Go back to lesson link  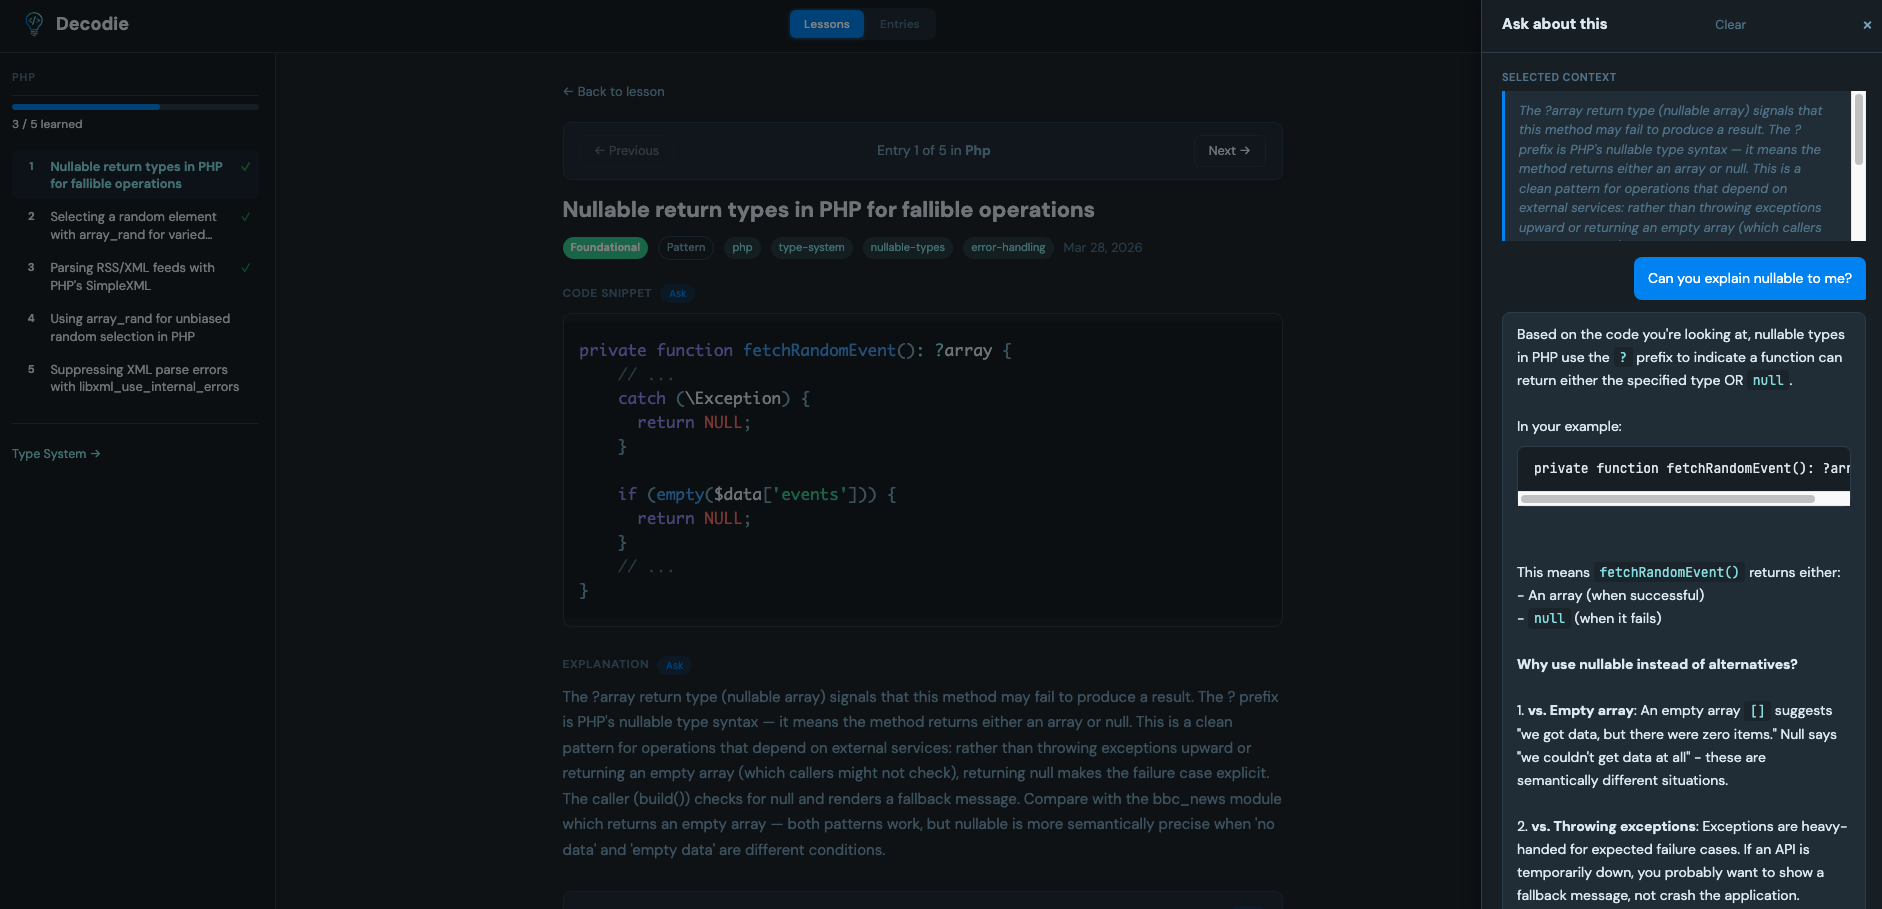click(613, 92)
